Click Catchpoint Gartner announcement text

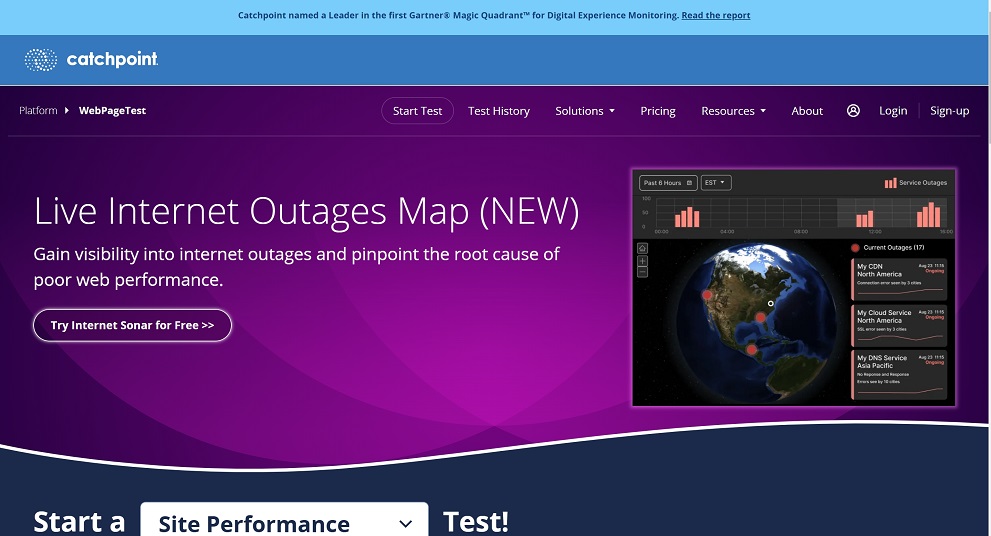pos(458,15)
